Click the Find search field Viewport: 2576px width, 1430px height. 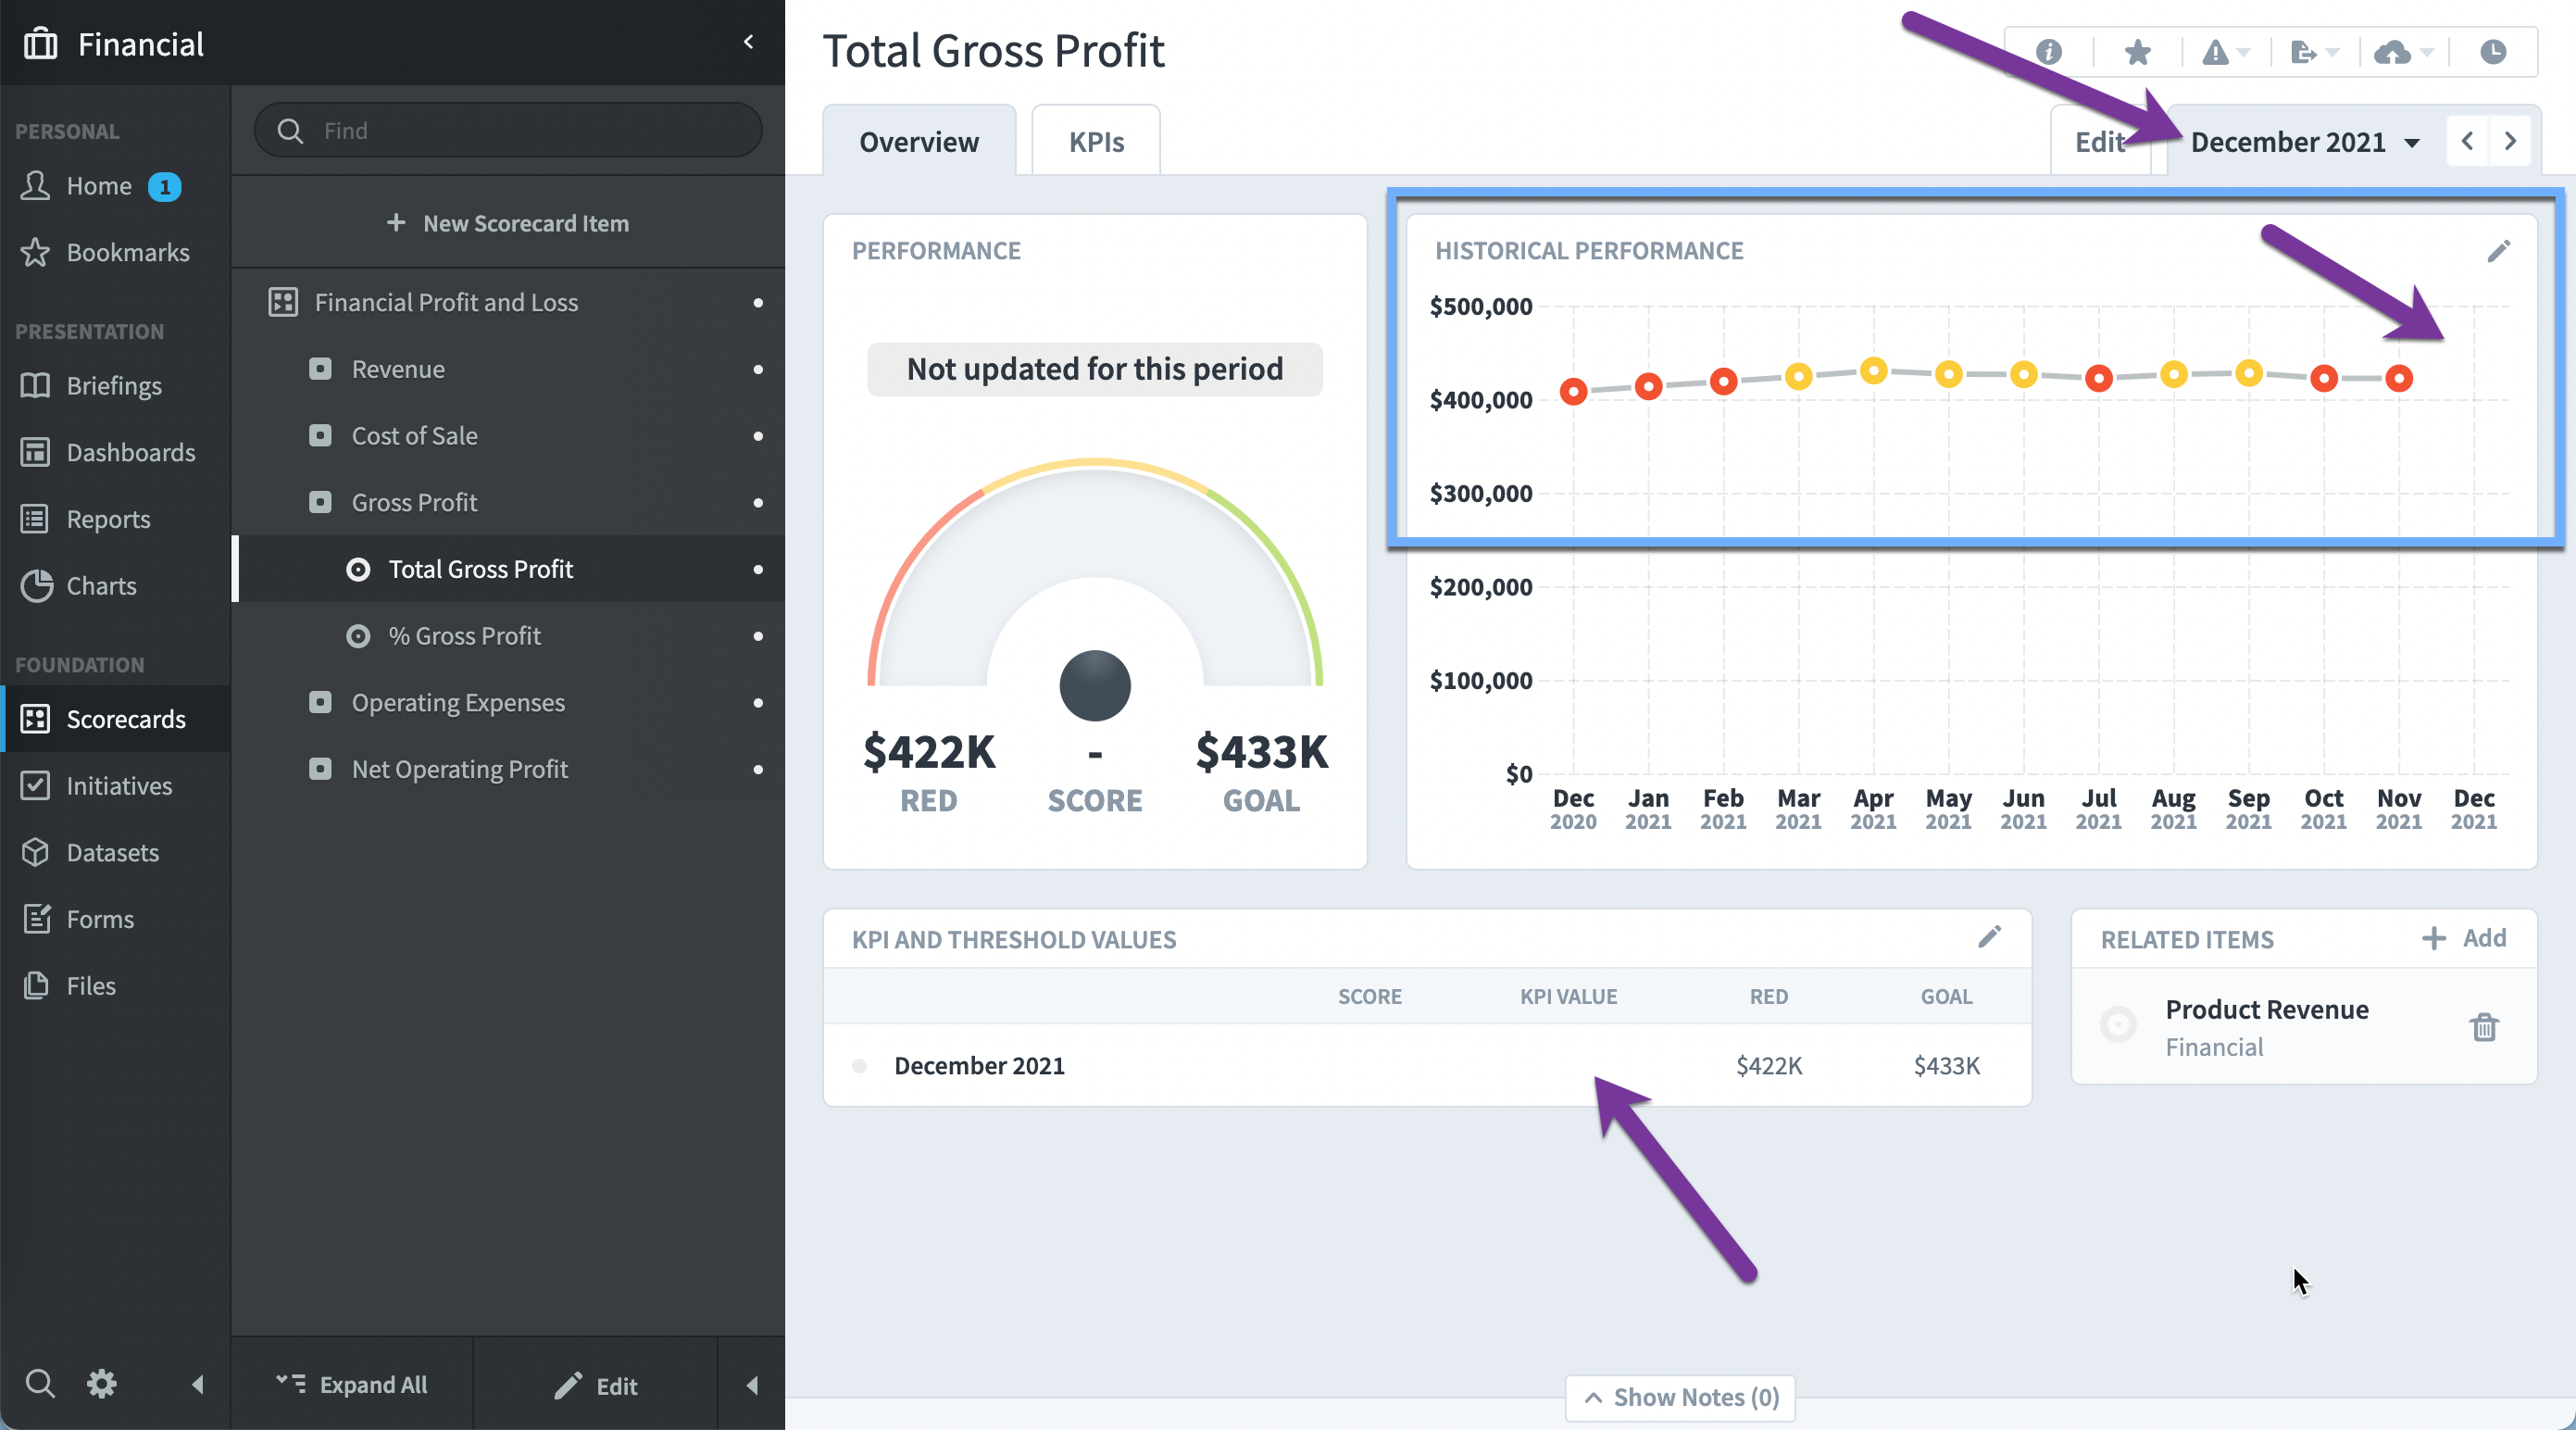[x=508, y=131]
